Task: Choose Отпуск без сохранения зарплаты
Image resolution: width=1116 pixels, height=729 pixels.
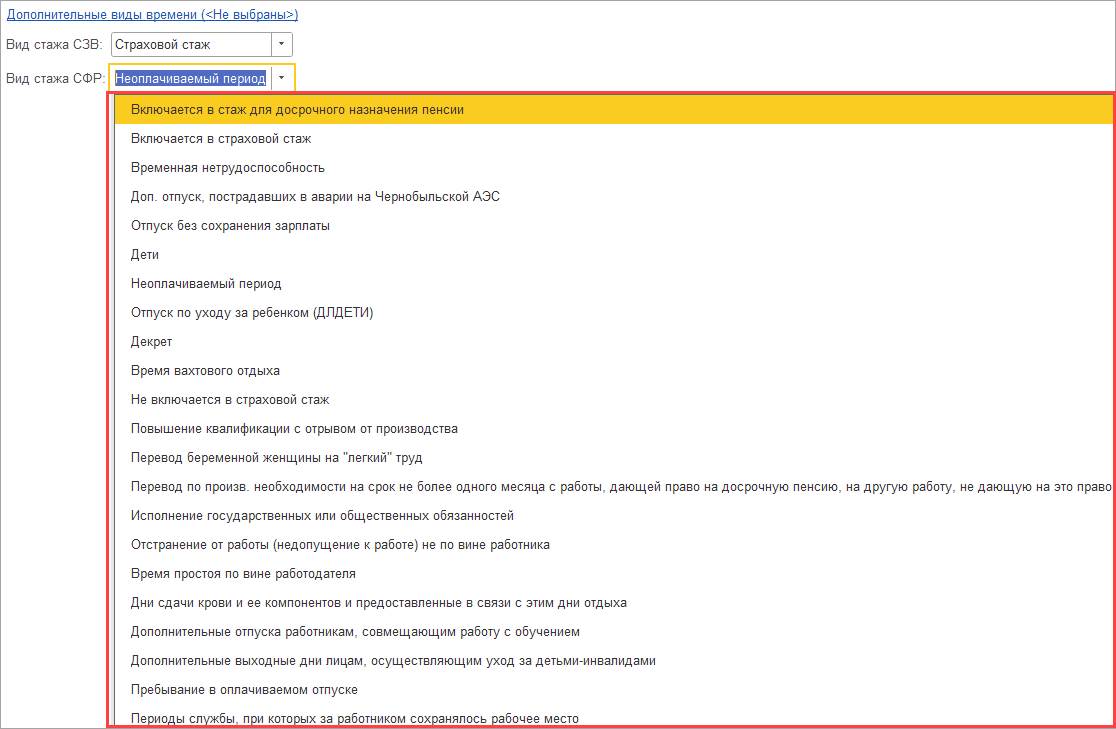Action: 614,226
